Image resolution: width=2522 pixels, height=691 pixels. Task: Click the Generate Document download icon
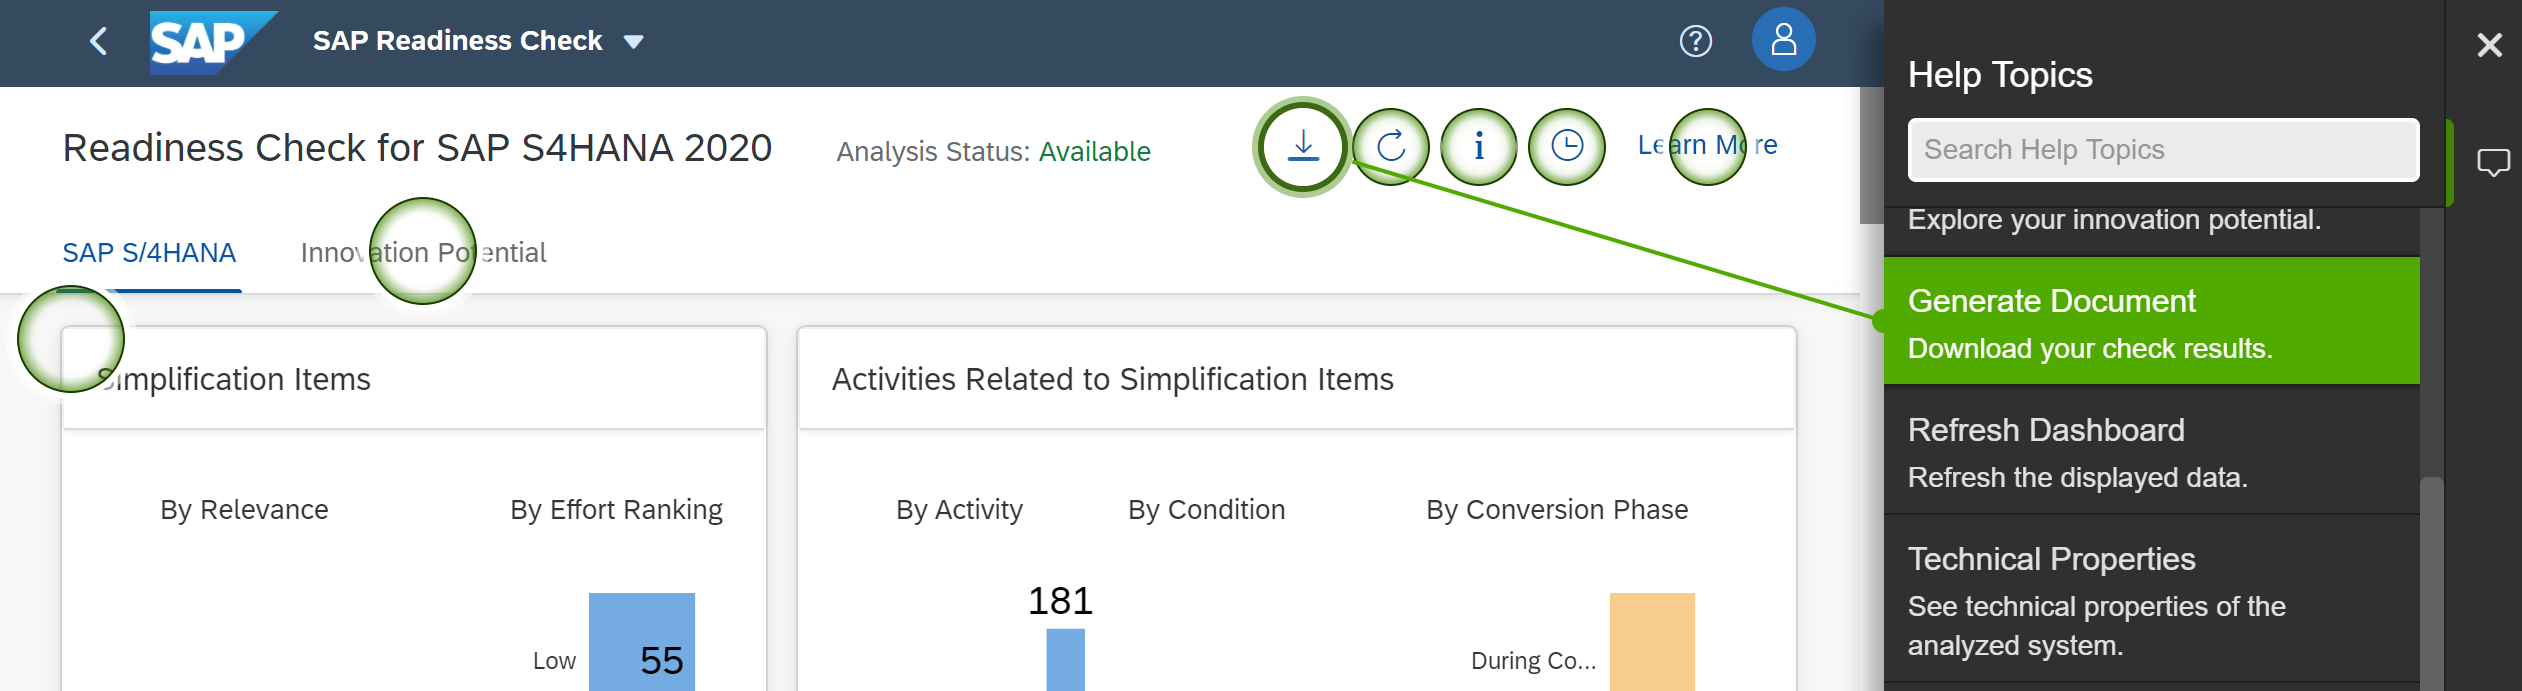point(1302,147)
